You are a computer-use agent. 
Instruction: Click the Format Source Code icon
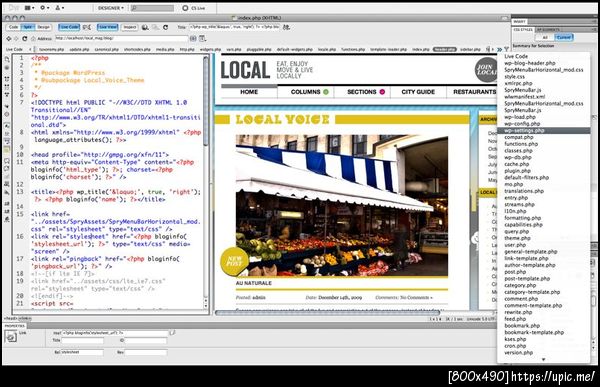(7, 219)
